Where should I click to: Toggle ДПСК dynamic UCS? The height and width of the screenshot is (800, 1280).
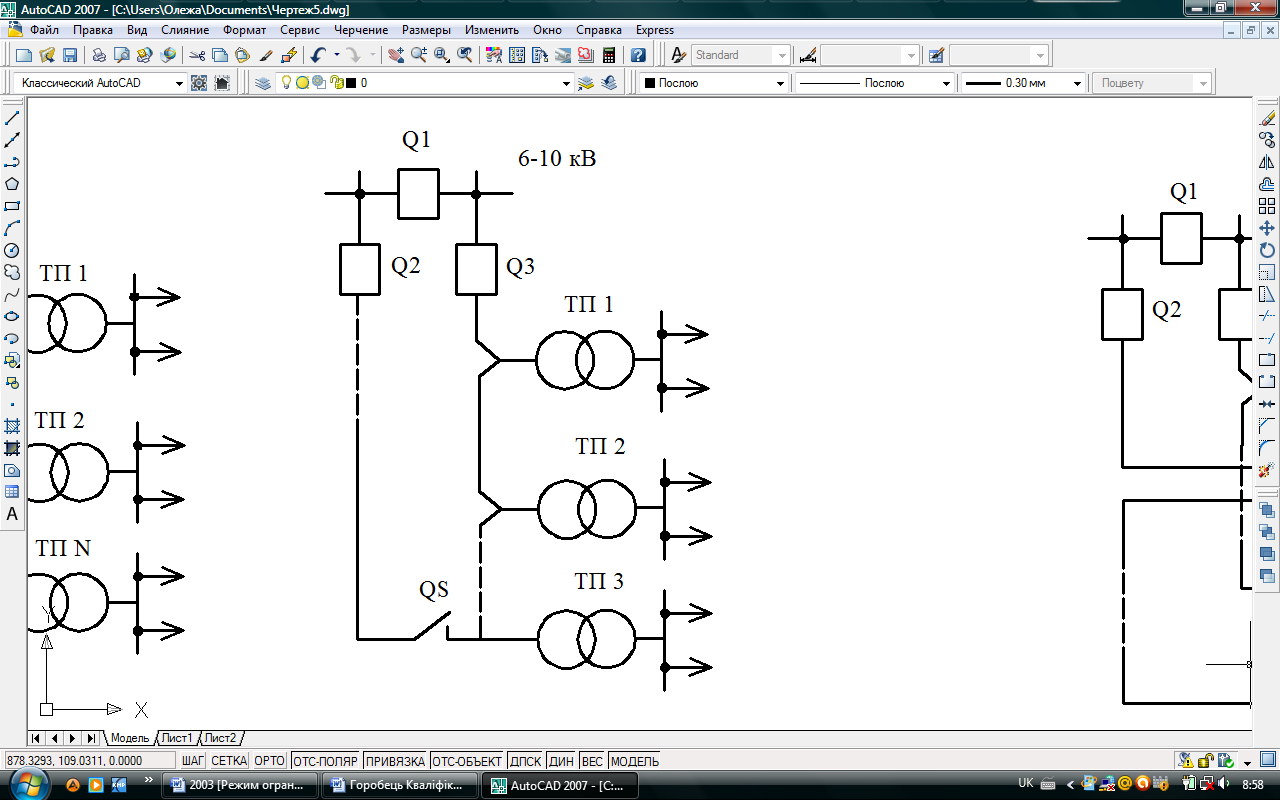tap(525, 761)
